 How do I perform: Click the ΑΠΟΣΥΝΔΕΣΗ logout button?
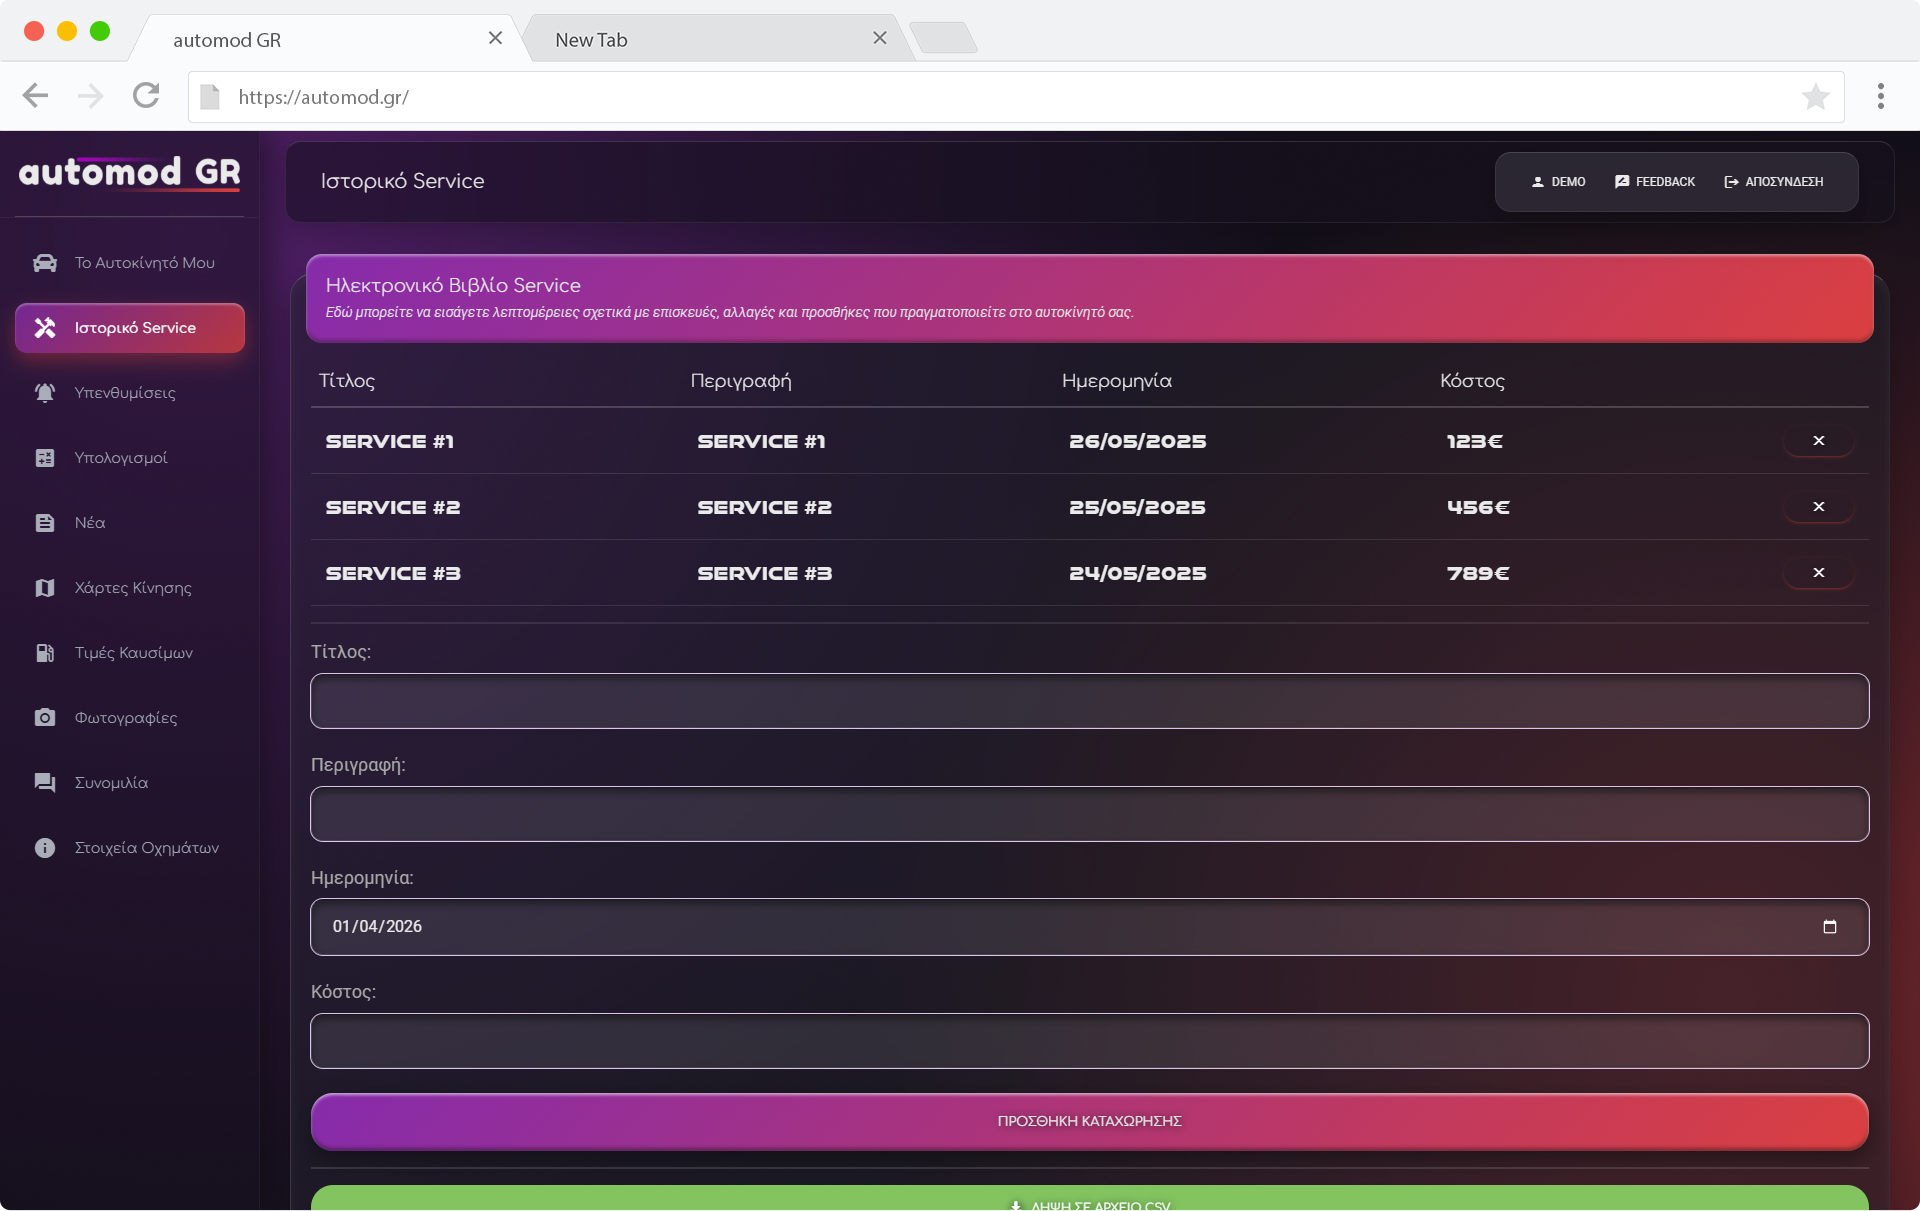(1773, 182)
